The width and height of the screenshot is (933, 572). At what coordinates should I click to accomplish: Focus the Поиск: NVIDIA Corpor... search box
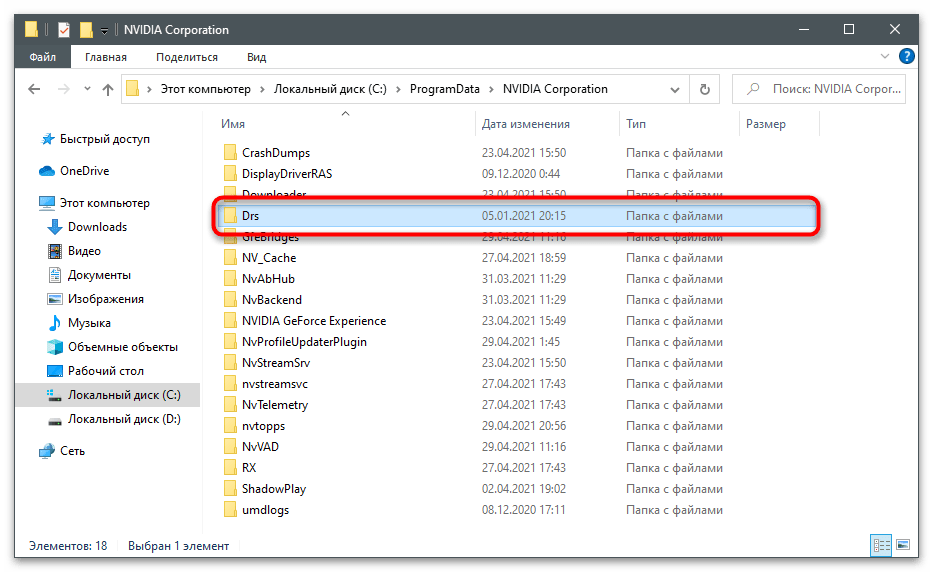(x=819, y=89)
